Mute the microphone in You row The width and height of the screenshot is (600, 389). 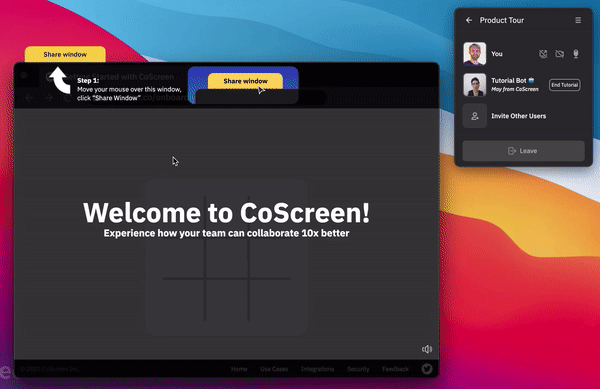(576, 54)
